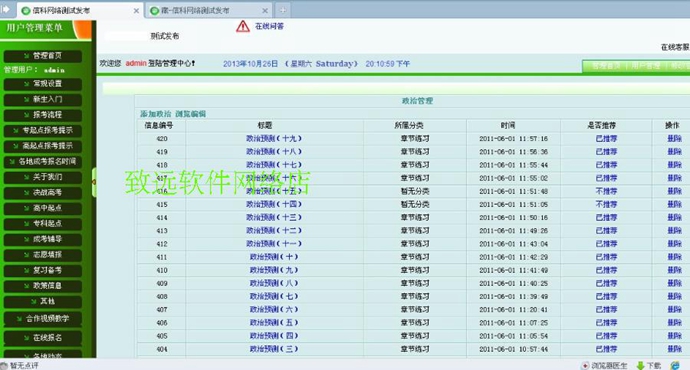Click the back arrow icon at top left
The image size is (690, 370).
[x=6, y=9]
